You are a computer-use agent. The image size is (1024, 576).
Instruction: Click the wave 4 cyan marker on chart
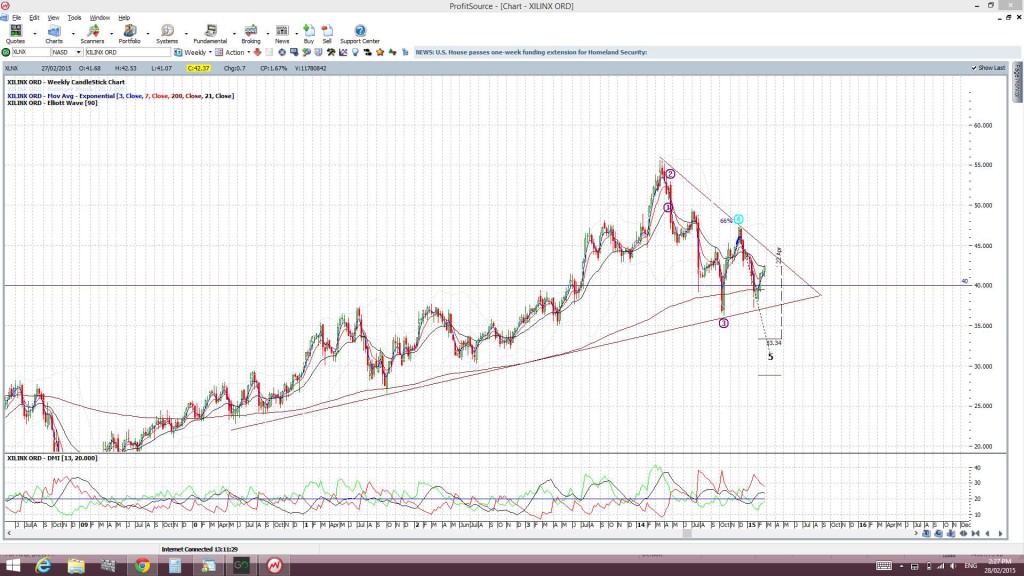pos(738,219)
